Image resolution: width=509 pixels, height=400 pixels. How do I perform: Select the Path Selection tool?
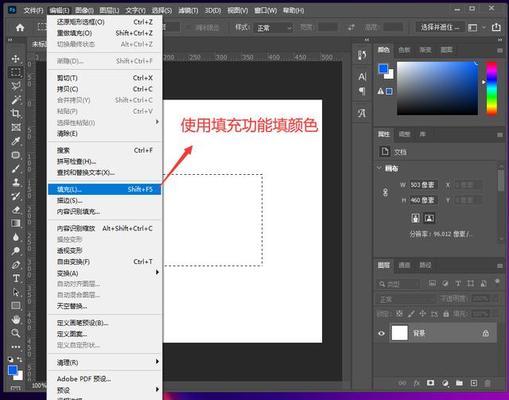click(16, 292)
